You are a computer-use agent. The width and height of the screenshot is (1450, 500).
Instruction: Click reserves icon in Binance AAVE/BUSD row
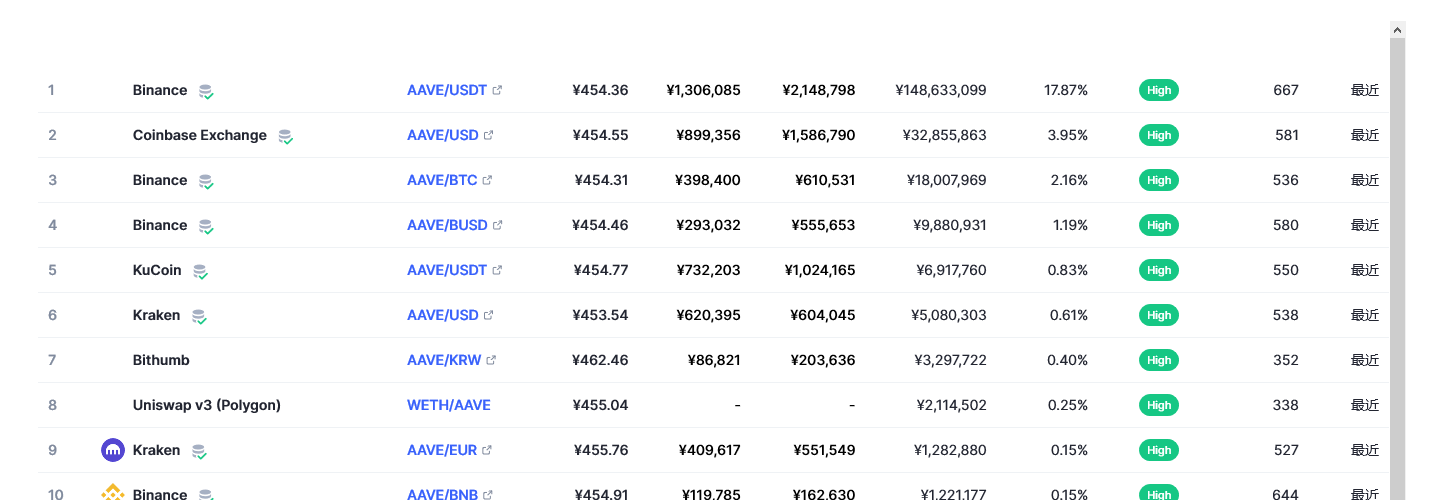206,226
